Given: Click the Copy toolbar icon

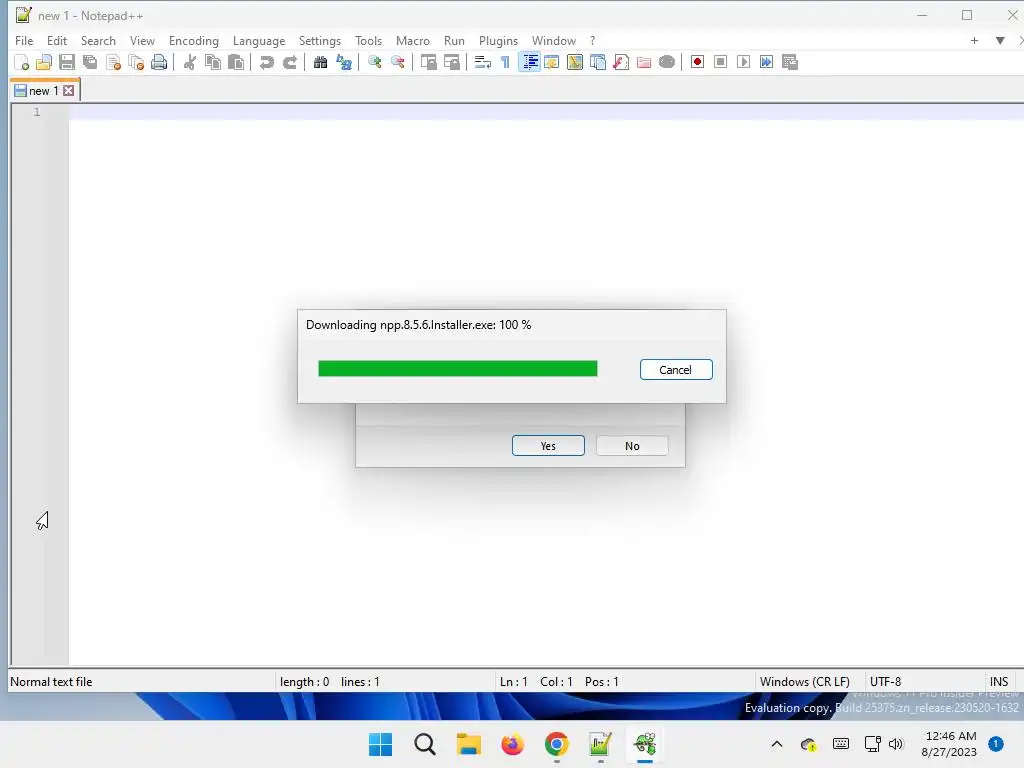Looking at the screenshot, I should click(x=213, y=62).
